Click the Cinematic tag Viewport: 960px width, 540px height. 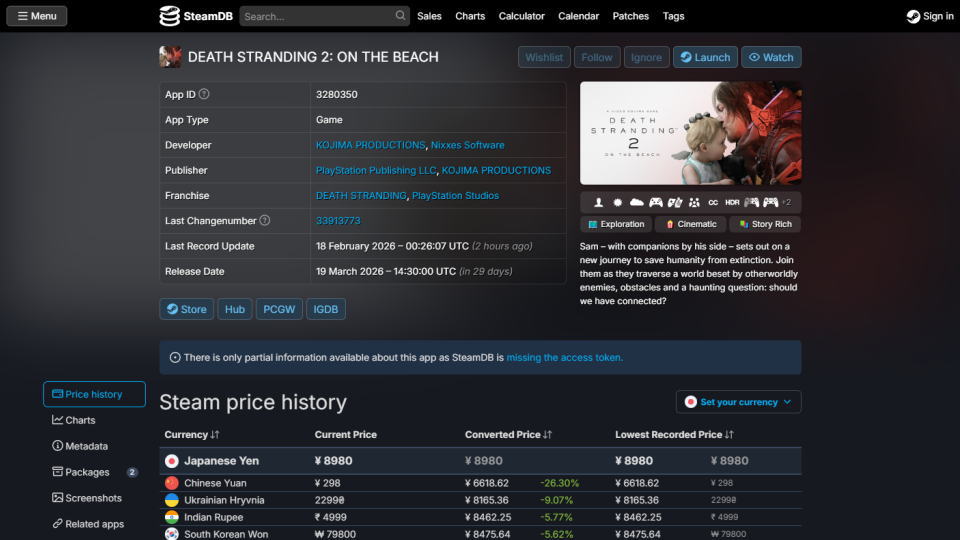coord(691,224)
